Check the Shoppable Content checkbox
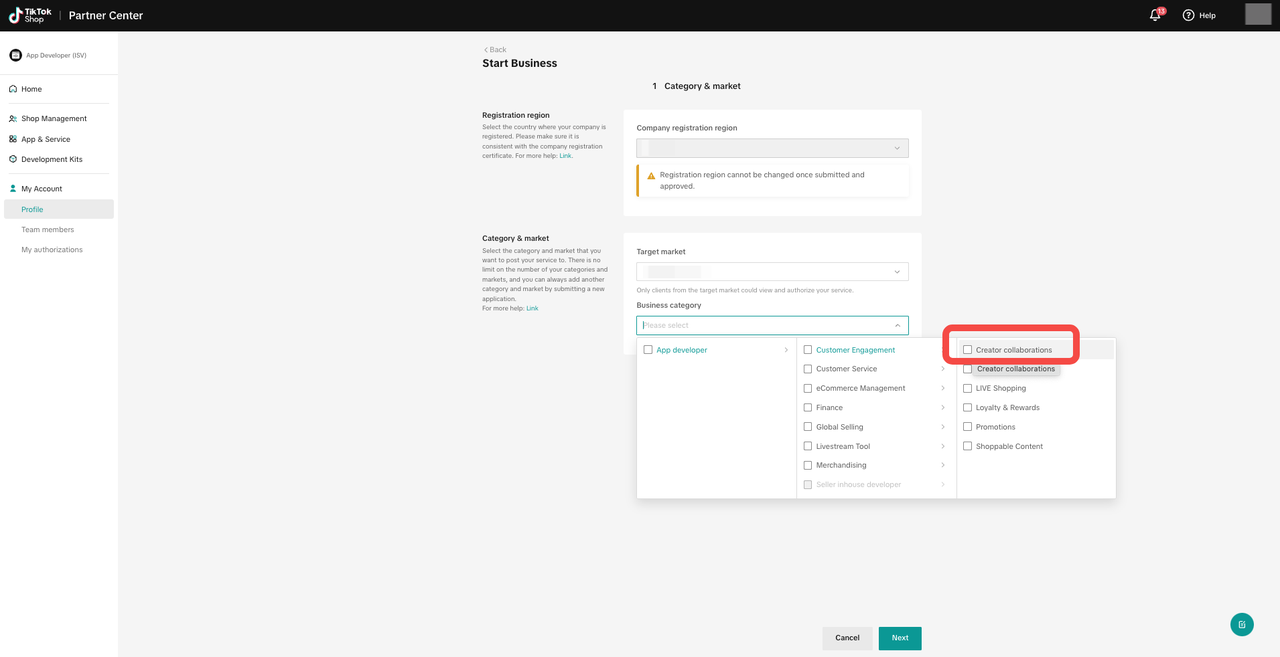This screenshot has height=657, width=1280. point(967,446)
